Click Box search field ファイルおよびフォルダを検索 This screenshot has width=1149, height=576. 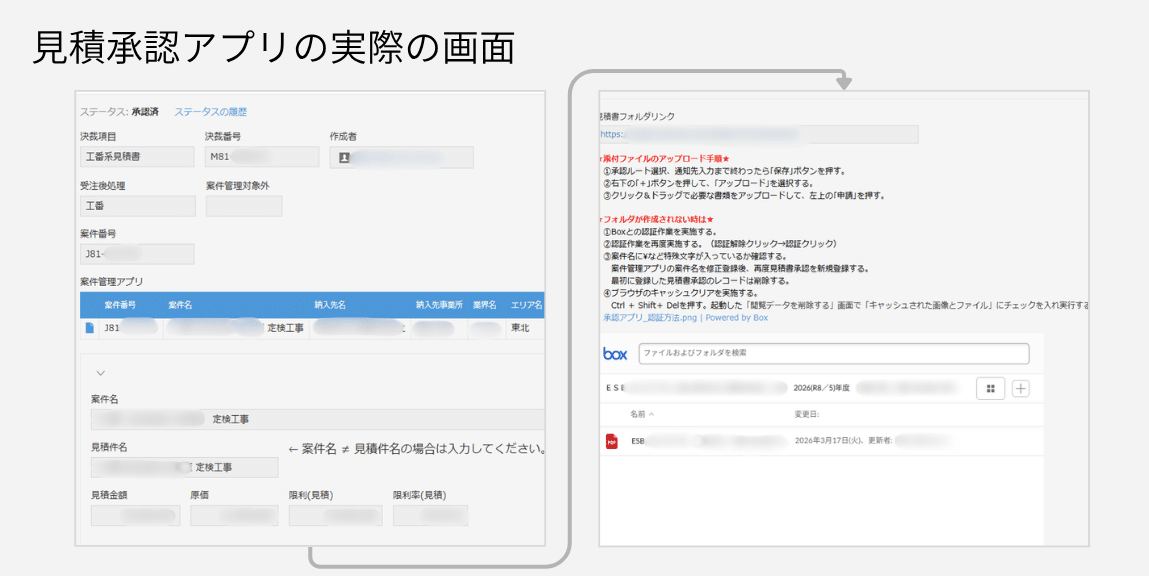tap(833, 354)
